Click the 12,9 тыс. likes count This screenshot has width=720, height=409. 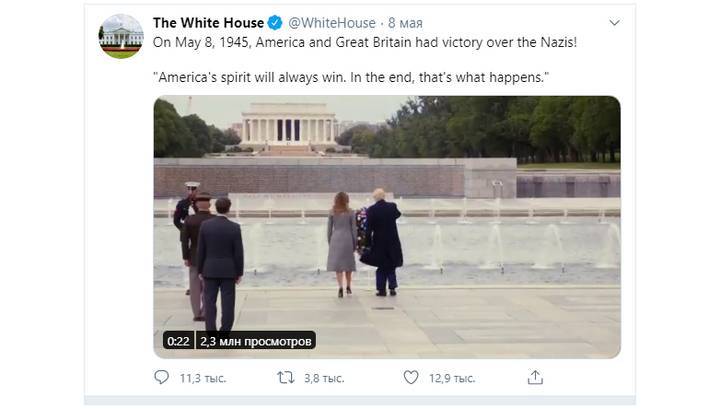(x=452, y=378)
